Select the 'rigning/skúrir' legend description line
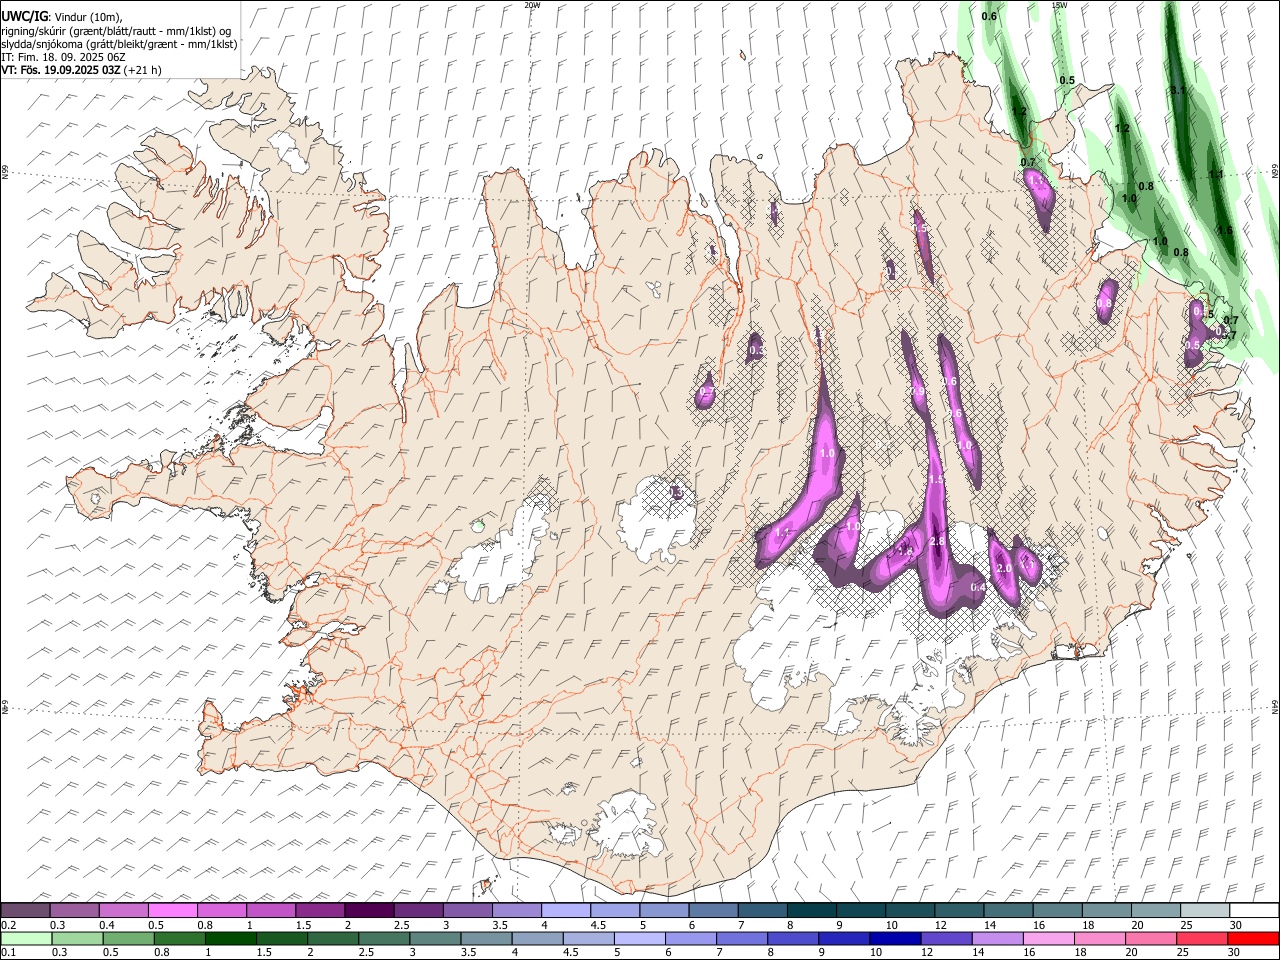 [116, 31]
